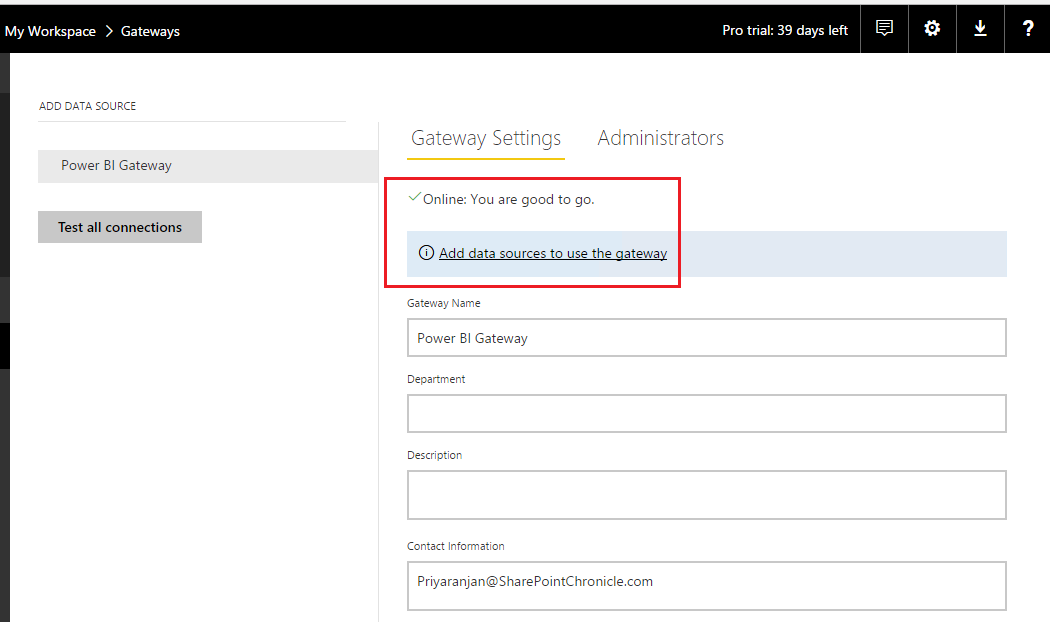Image resolution: width=1050 pixels, height=622 pixels.
Task: Click the Gateway Name input field
Action: (706, 338)
